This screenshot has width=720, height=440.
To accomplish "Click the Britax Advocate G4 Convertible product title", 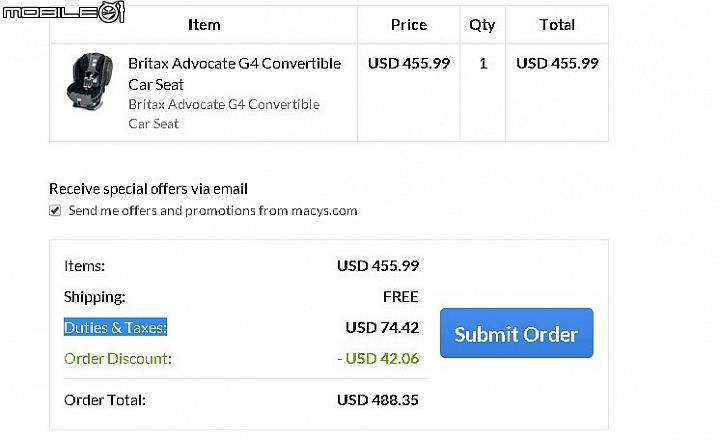I will point(234,74).
